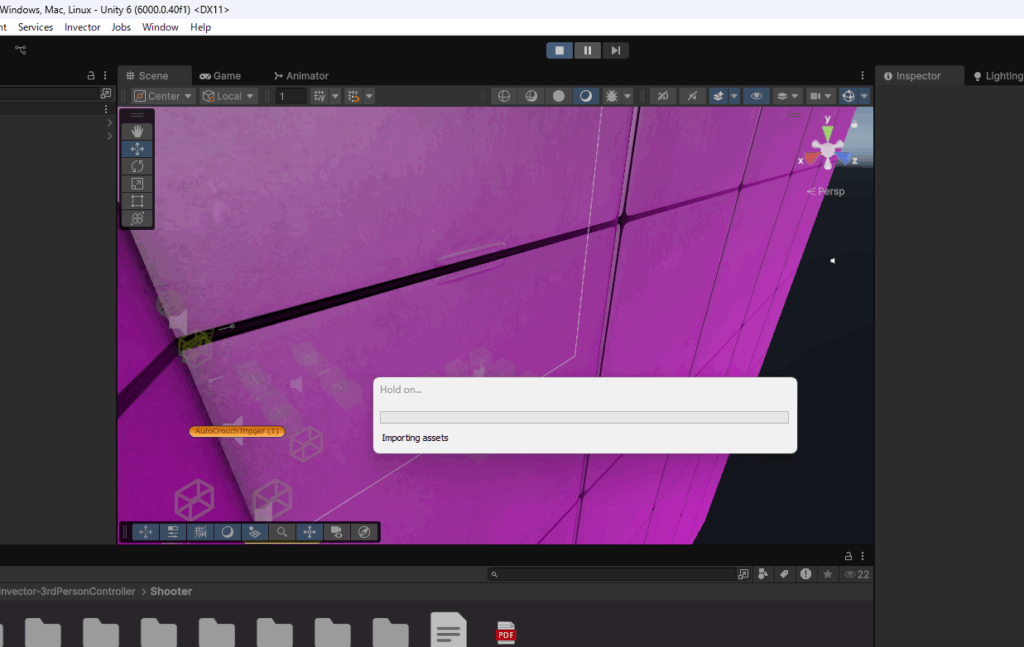This screenshot has width=1024, height=647.
Task: Expand the Gizmos dropdown arrow
Action: (x=864, y=96)
